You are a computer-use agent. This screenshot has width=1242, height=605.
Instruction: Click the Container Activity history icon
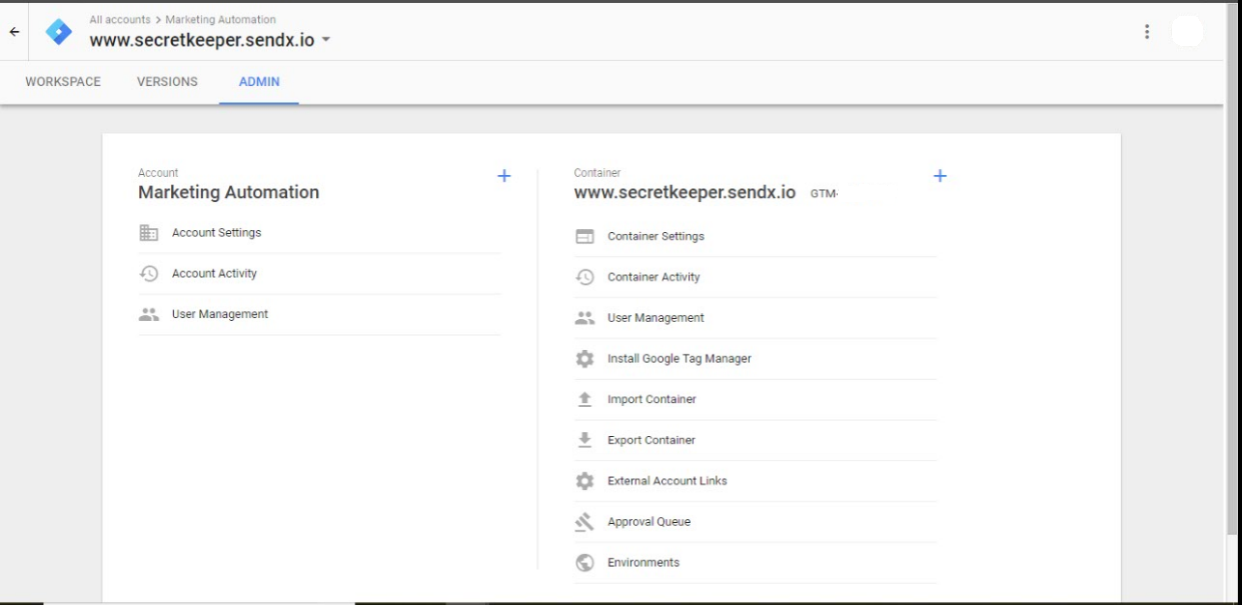pos(585,278)
